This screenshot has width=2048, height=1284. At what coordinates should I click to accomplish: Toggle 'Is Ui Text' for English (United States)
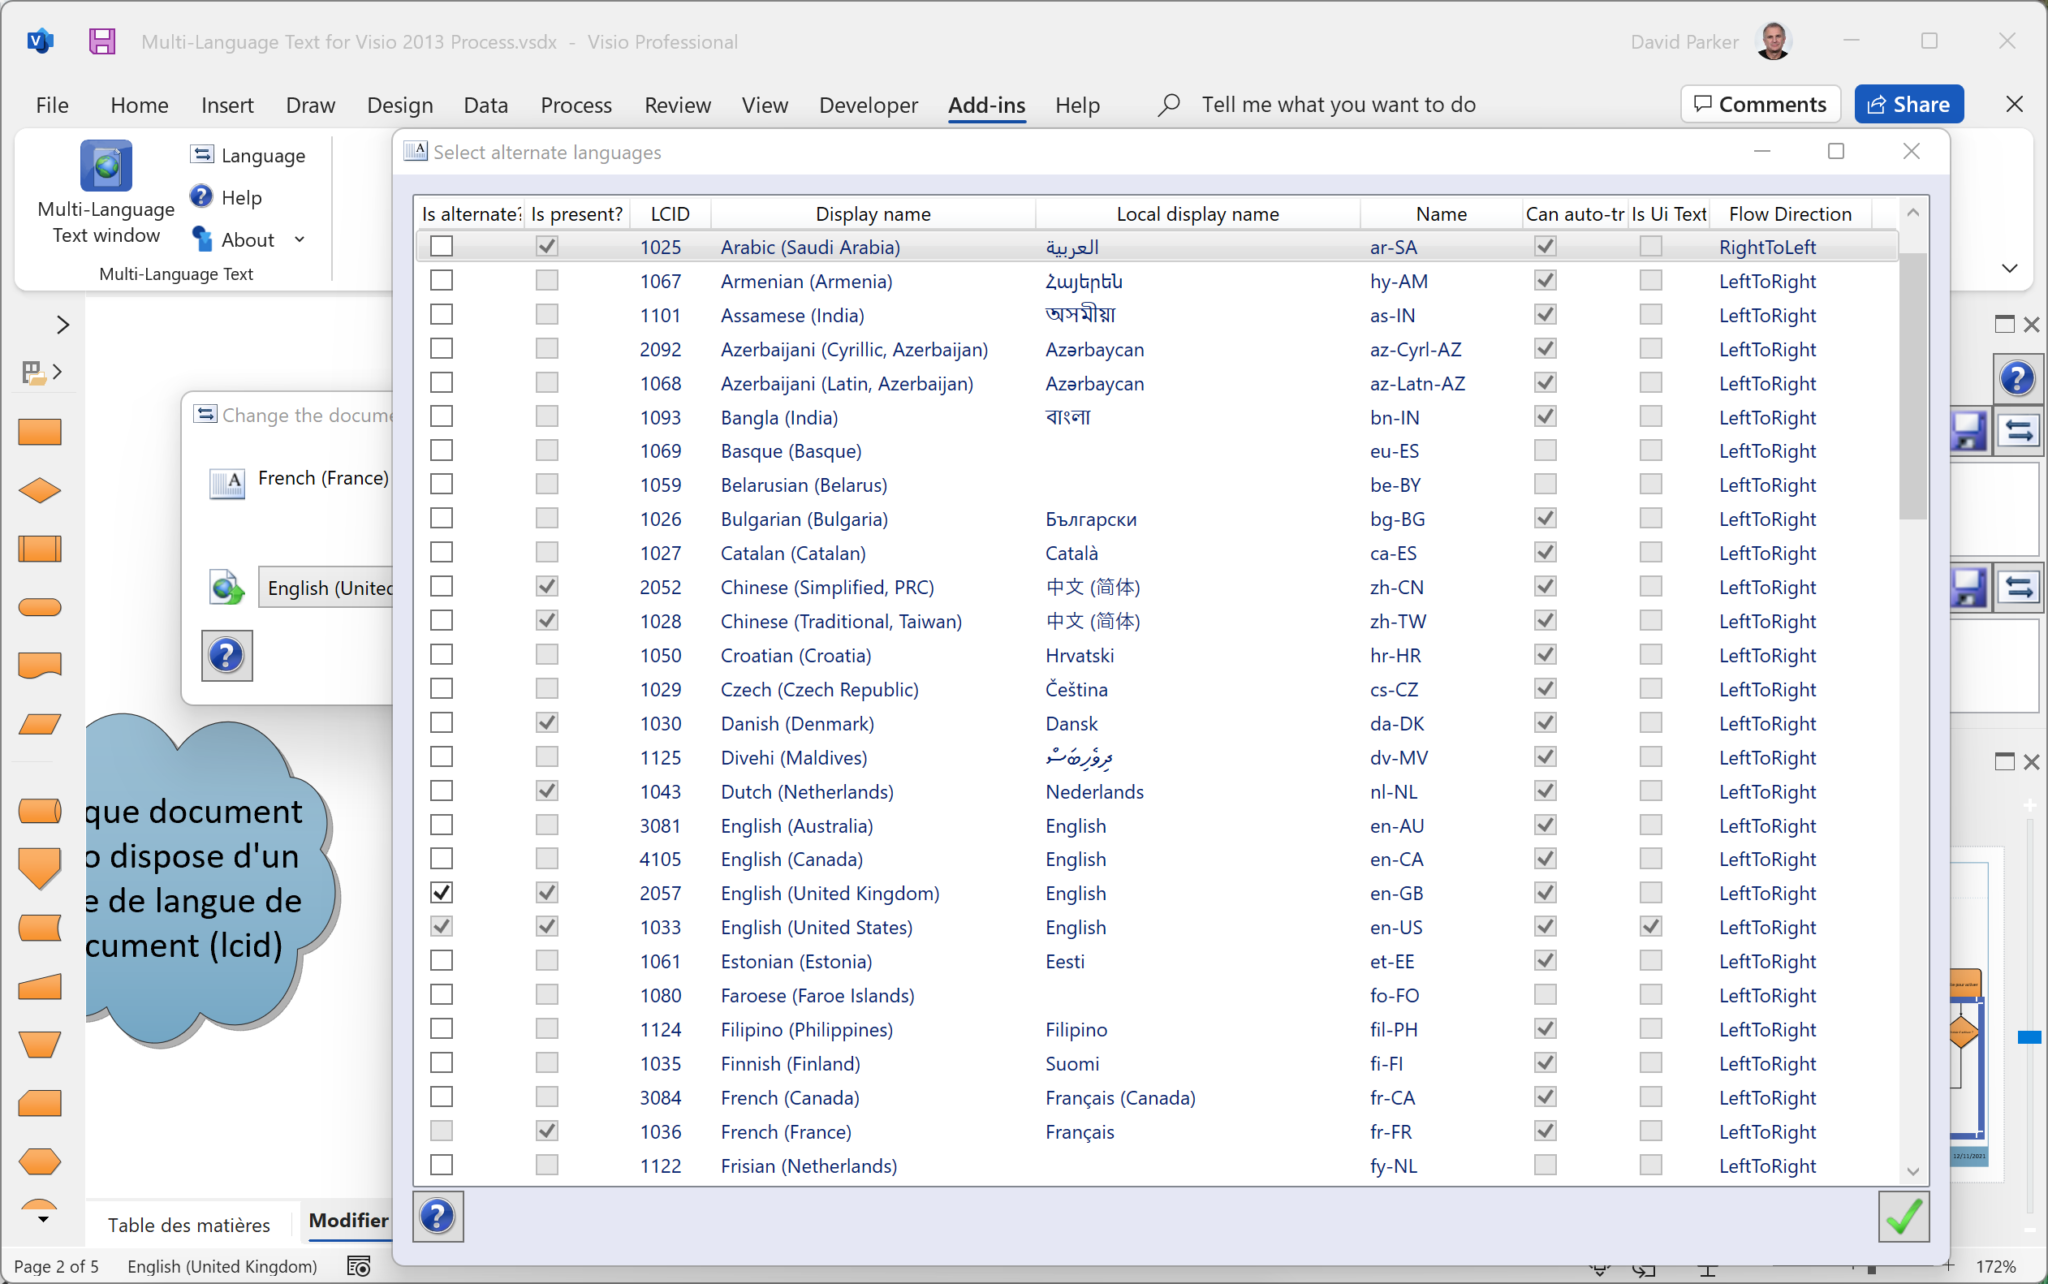coord(1649,926)
